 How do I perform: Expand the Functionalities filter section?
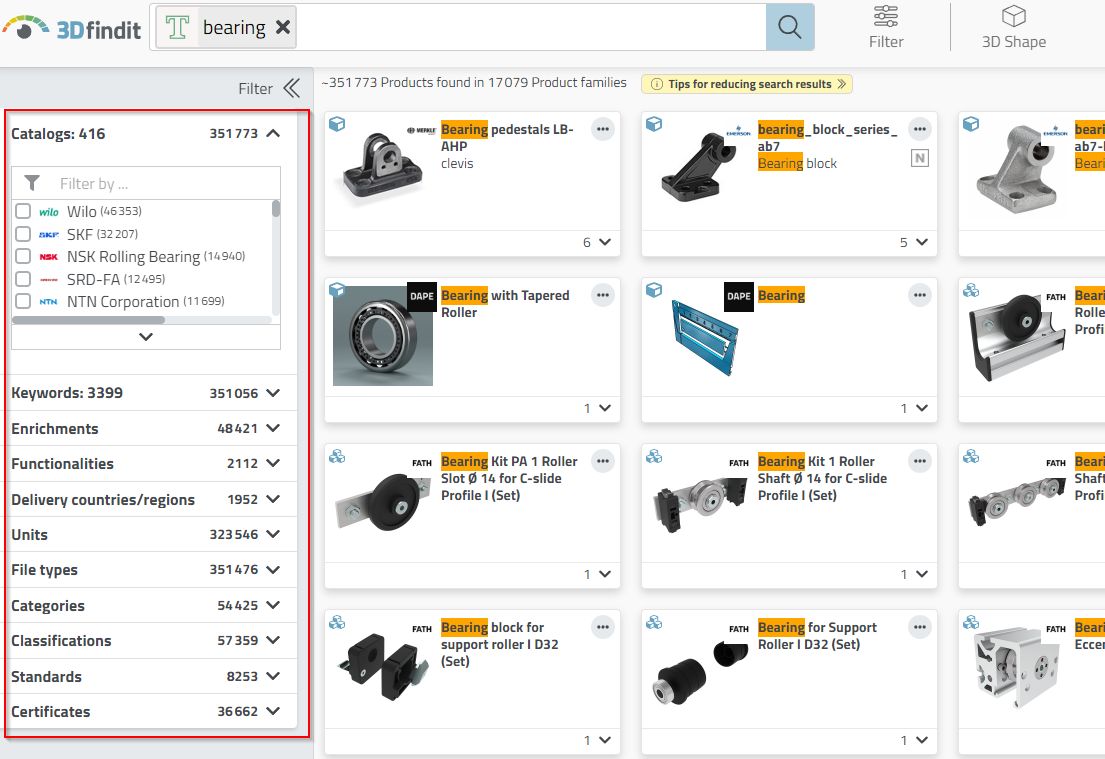[x=273, y=464]
